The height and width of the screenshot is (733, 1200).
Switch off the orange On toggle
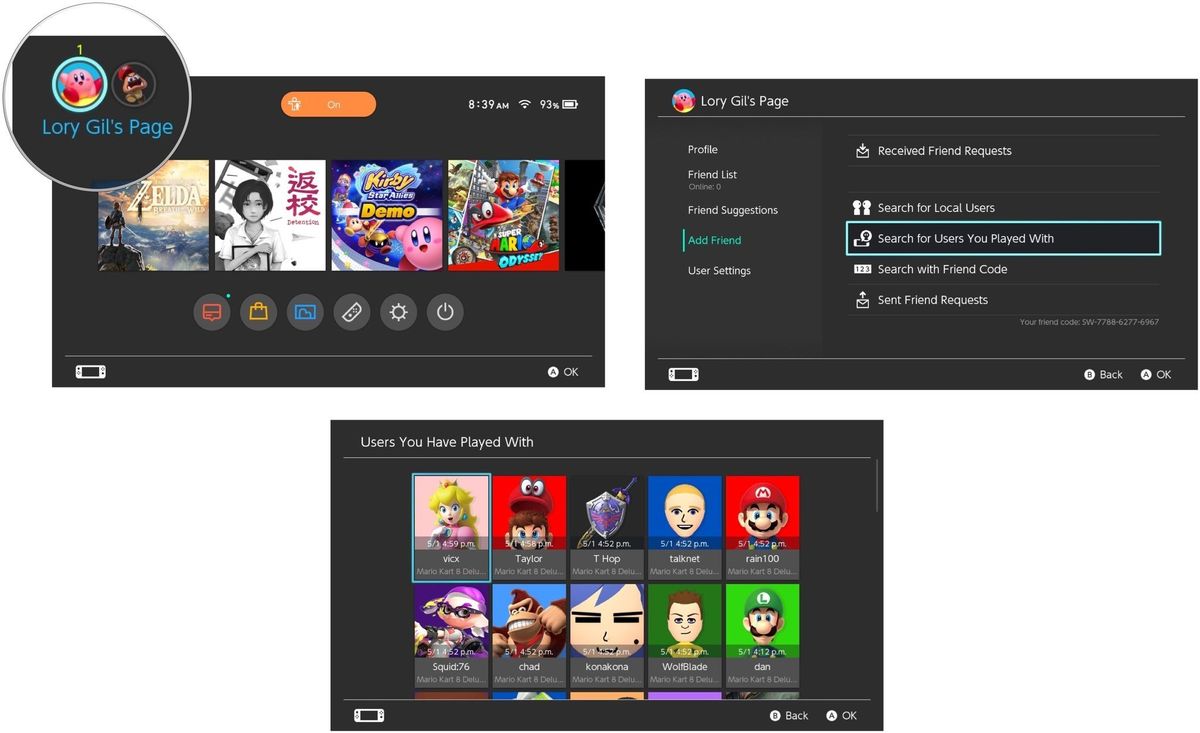(328, 103)
